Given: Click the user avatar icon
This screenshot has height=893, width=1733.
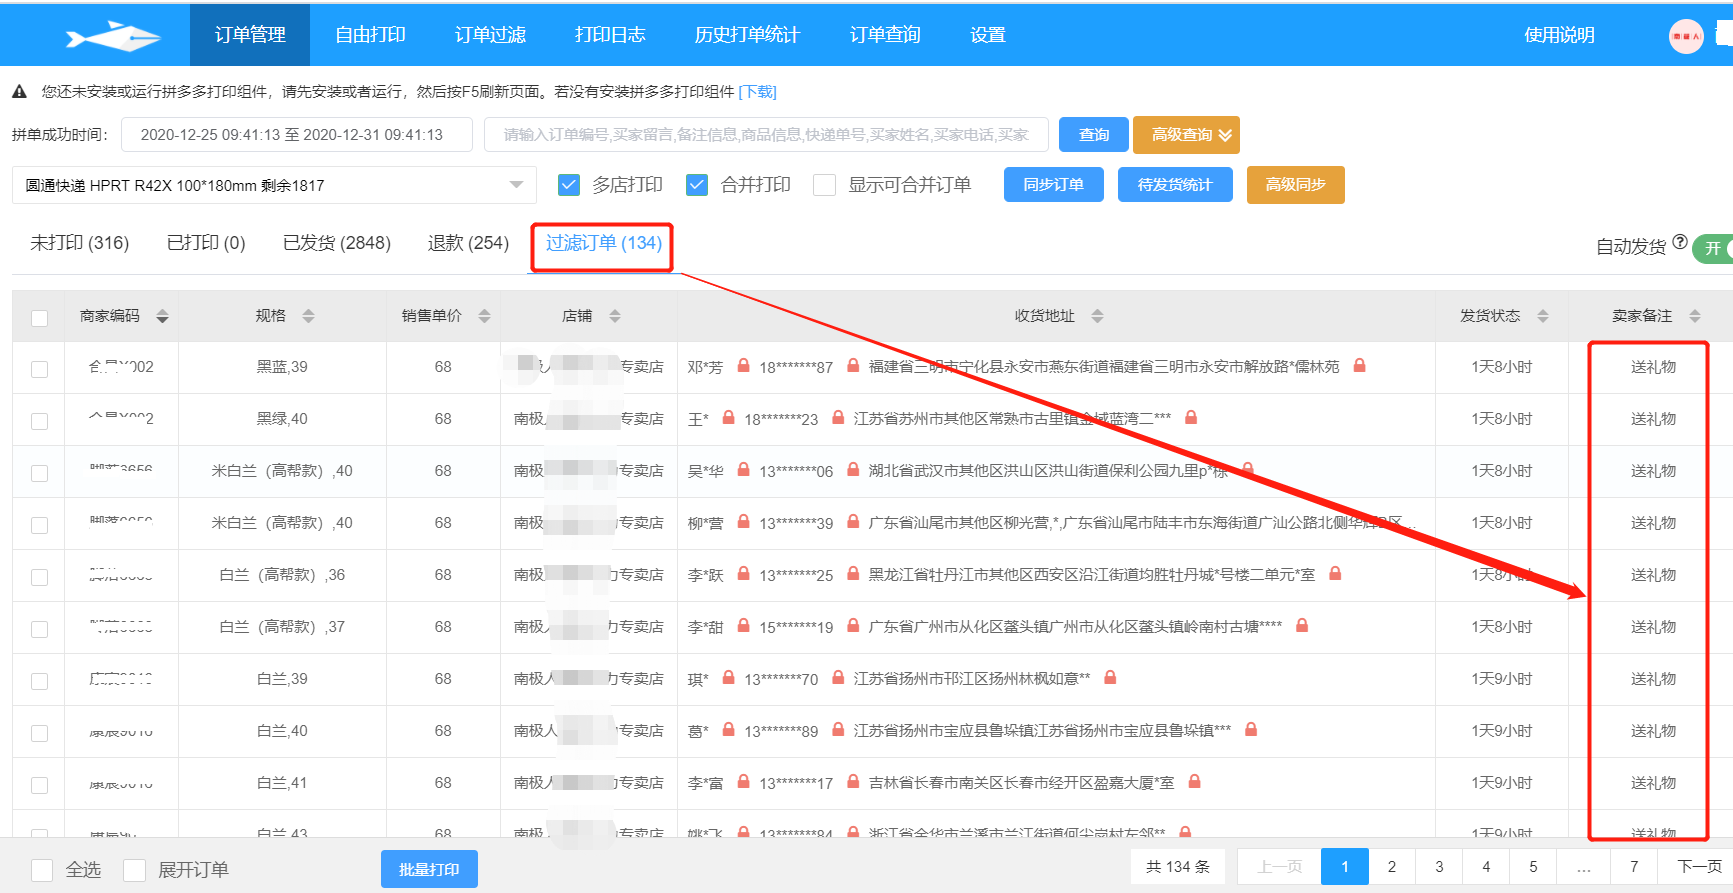Looking at the screenshot, I should [x=1685, y=36].
